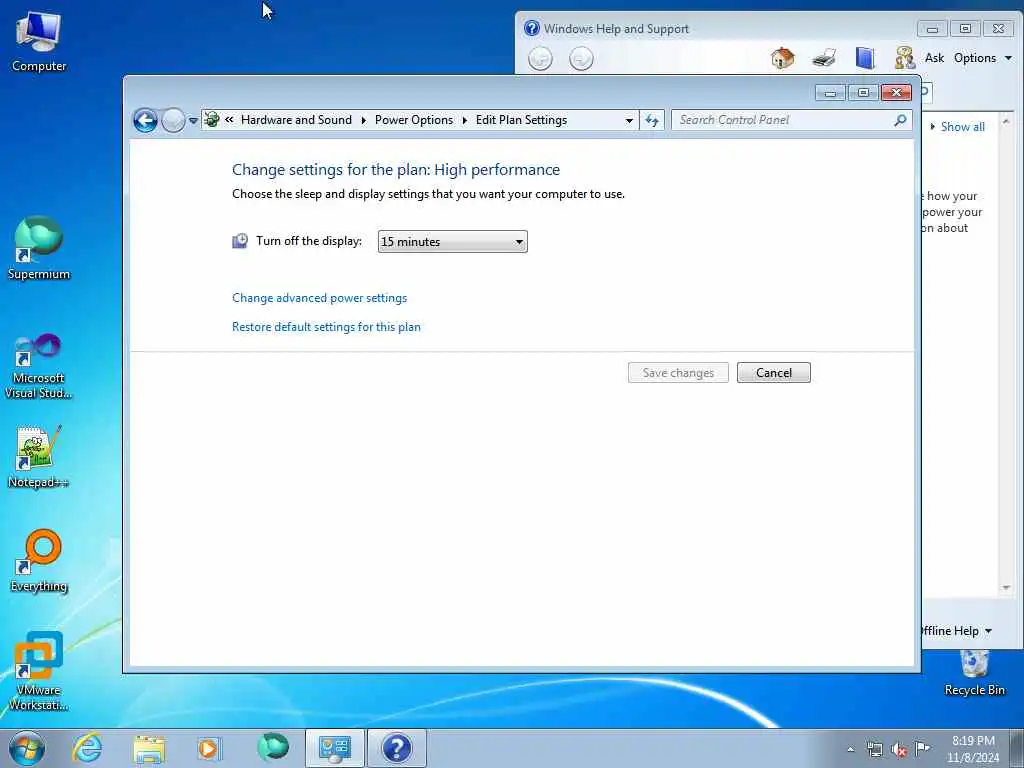Image resolution: width=1024 pixels, height=768 pixels.
Task: Switch to Control Panel taskbar button
Action: coord(334,748)
